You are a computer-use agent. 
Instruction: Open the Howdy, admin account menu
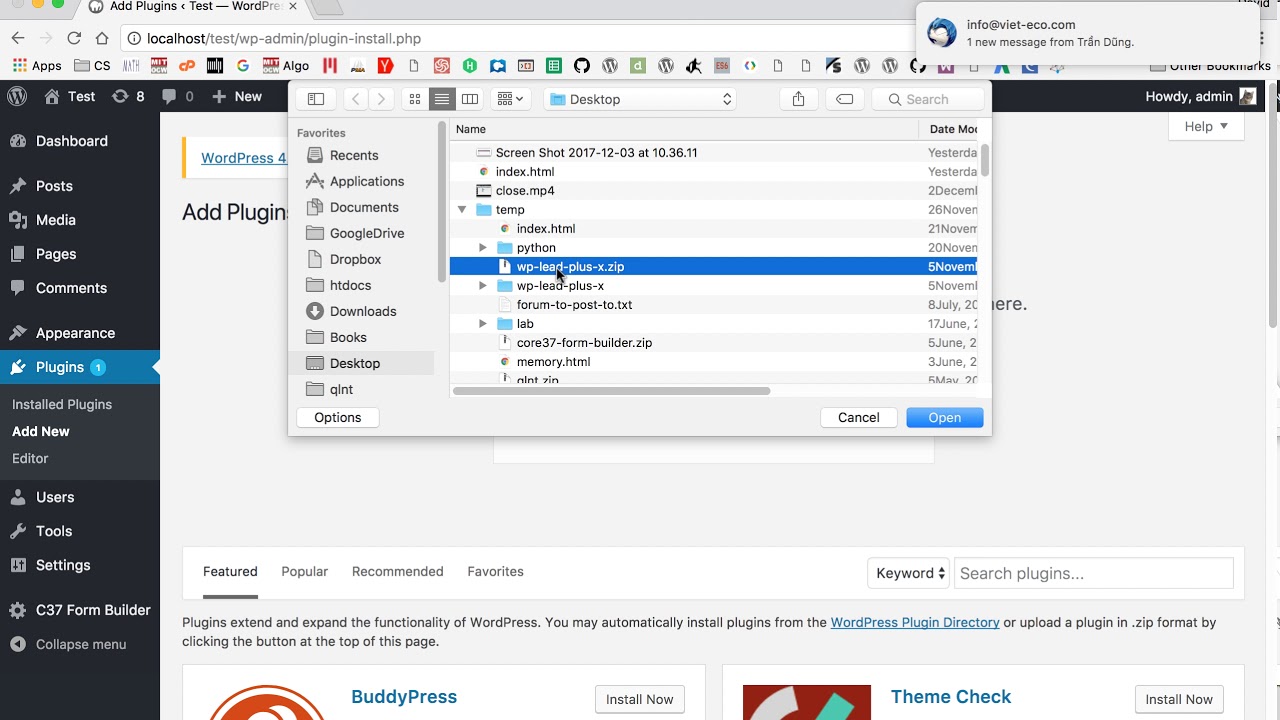click(1201, 96)
